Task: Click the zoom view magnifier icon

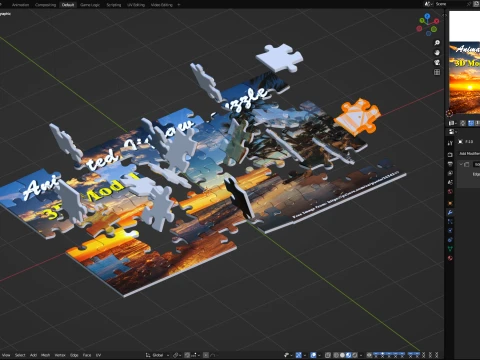Action: (437, 43)
